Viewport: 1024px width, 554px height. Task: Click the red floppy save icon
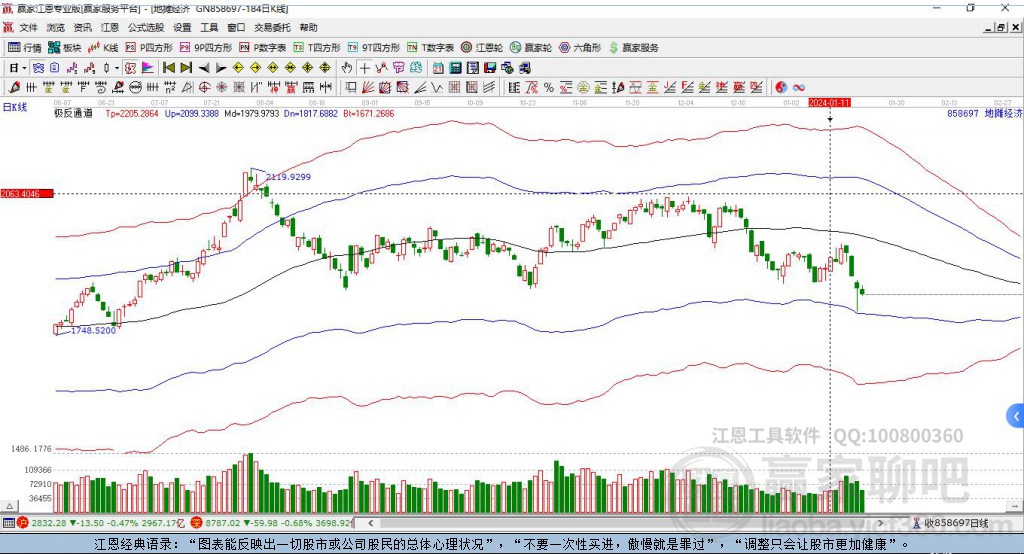point(490,68)
